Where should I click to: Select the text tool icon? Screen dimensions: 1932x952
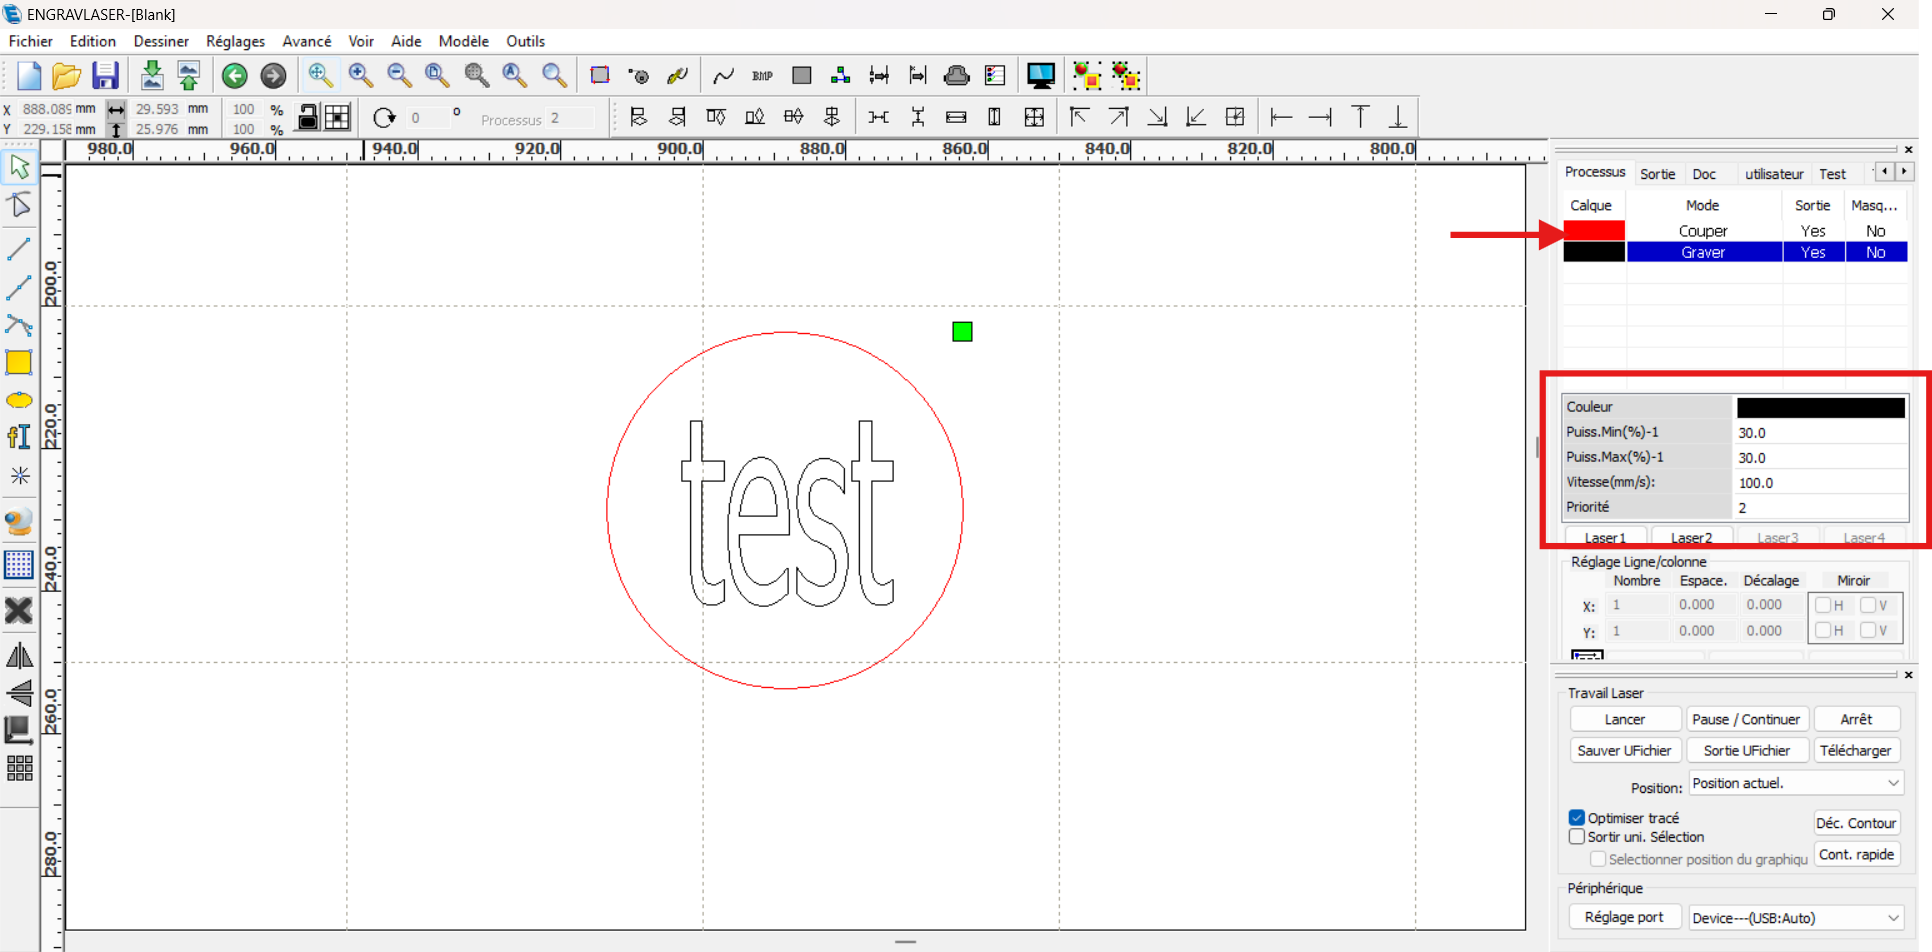(19, 437)
